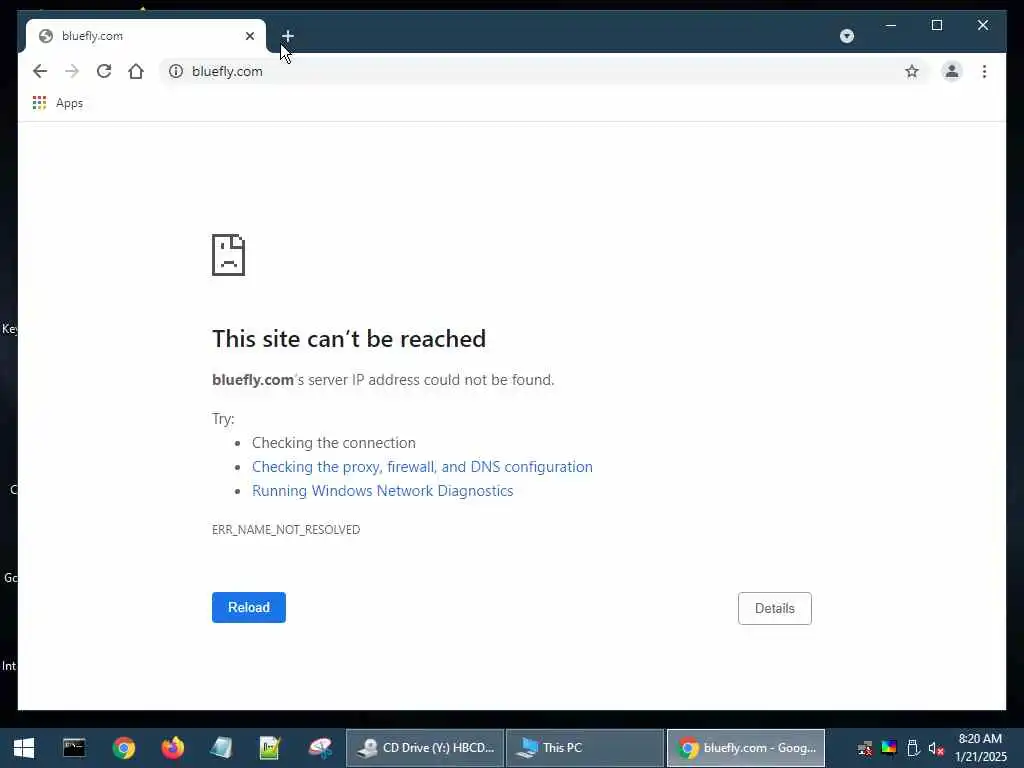
Task: Minimize the Chrome window
Action: 891,25
